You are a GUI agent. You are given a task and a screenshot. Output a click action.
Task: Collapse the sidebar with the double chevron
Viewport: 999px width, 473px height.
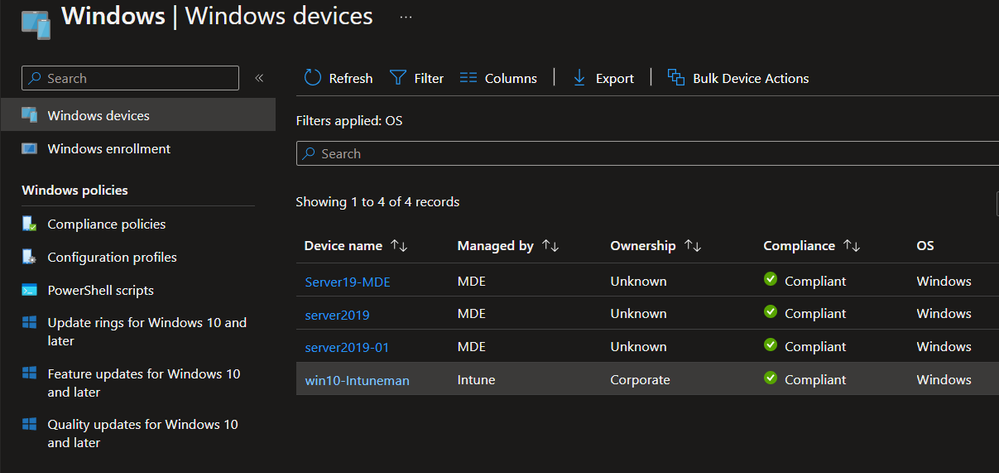pos(259,78)
